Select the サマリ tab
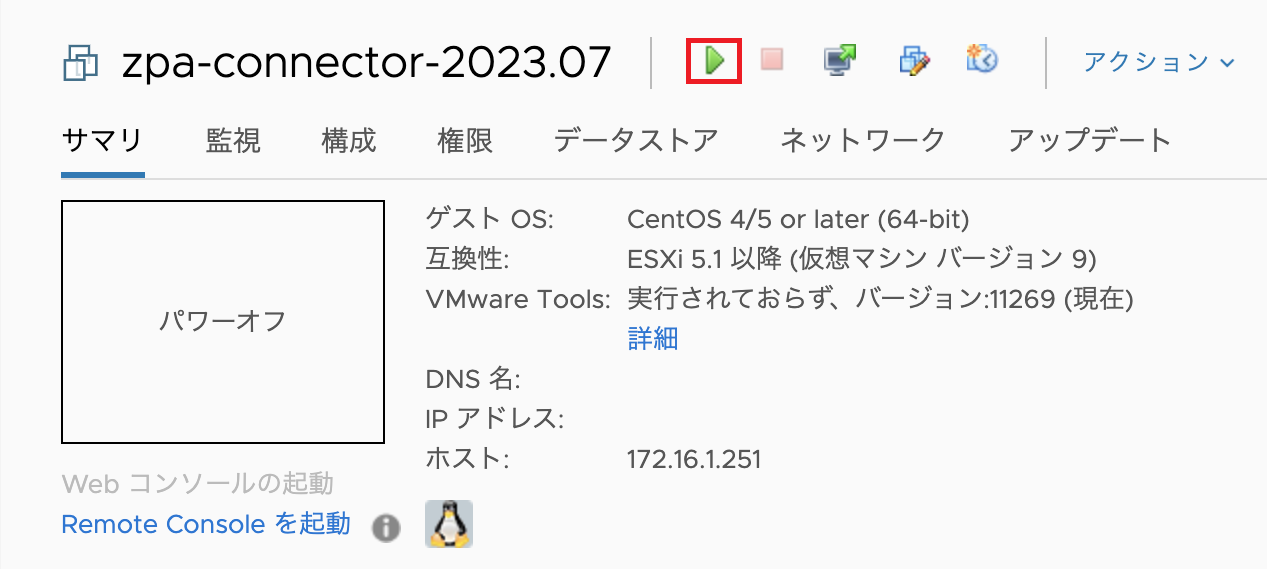 pos(102,140)
